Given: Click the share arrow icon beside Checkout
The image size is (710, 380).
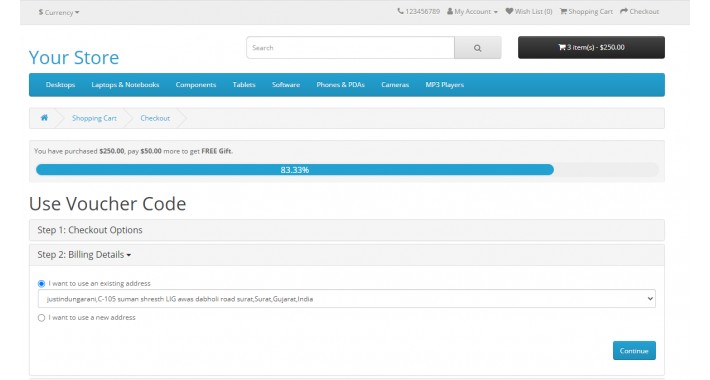Looking at the screenshot, I should (x=624, y=11).
